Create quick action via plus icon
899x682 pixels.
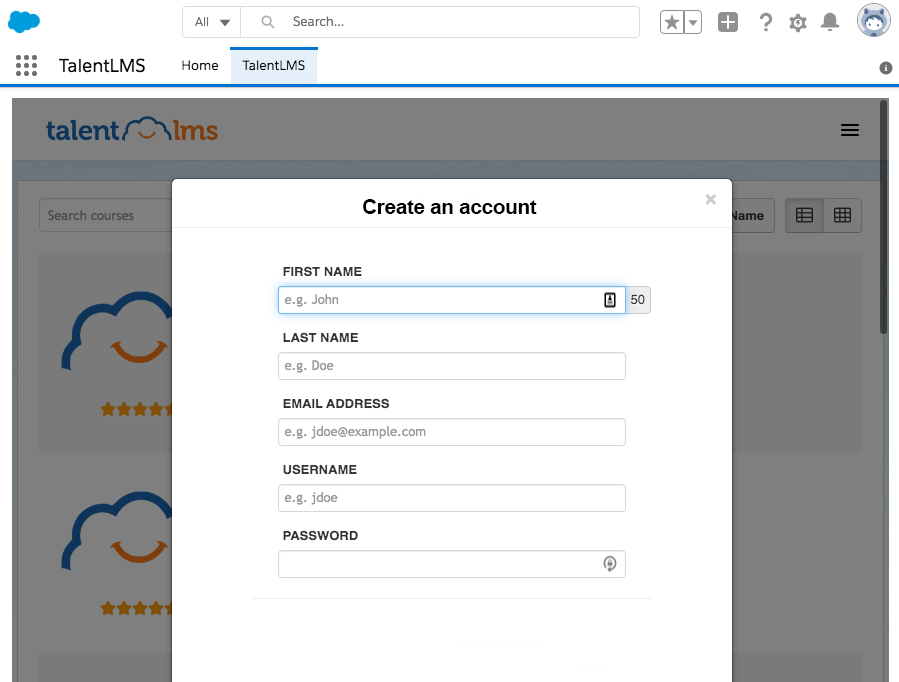point(727,20)
